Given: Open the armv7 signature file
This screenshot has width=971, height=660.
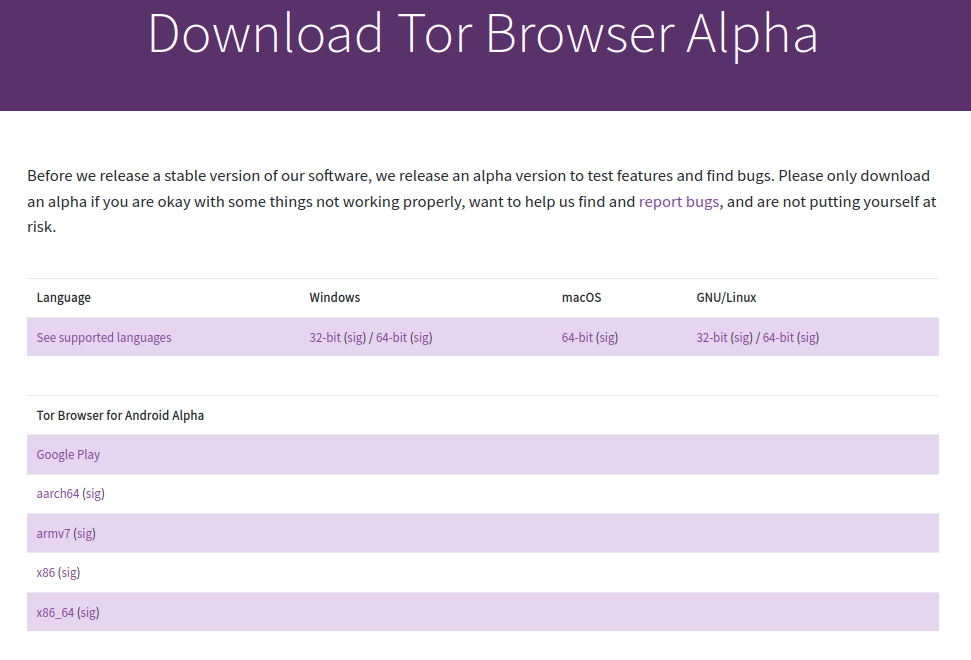Looking at the screenshot, I should click(84, 533).
